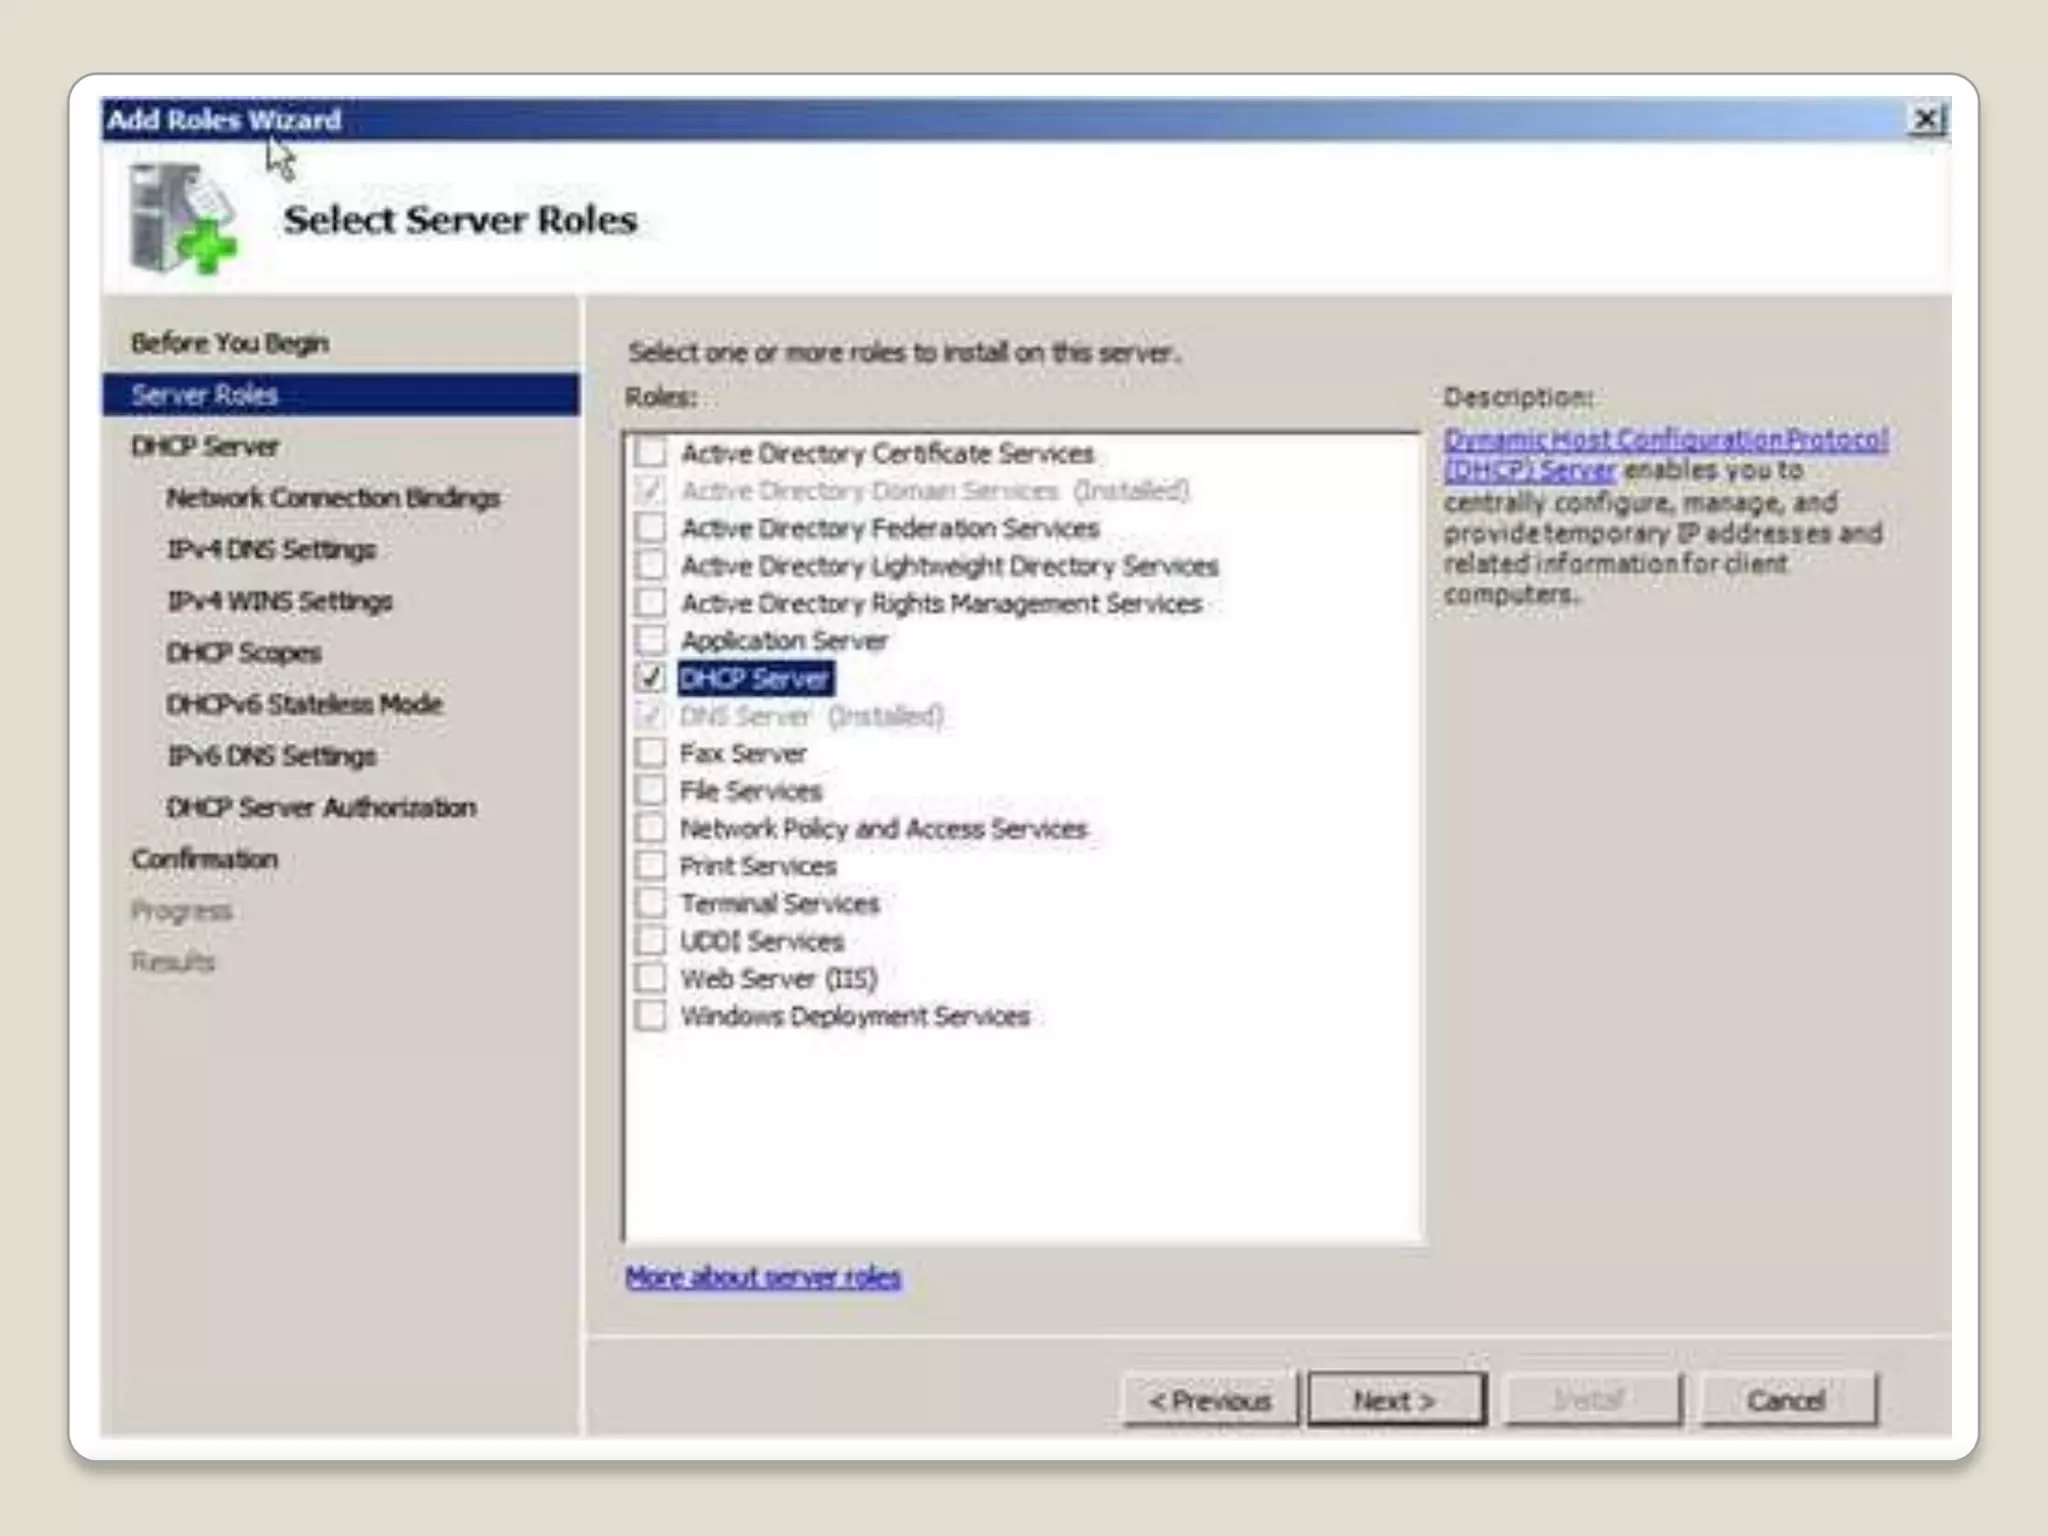
Task: Check the Terminal Services role
Action: [x=650, y=903]
